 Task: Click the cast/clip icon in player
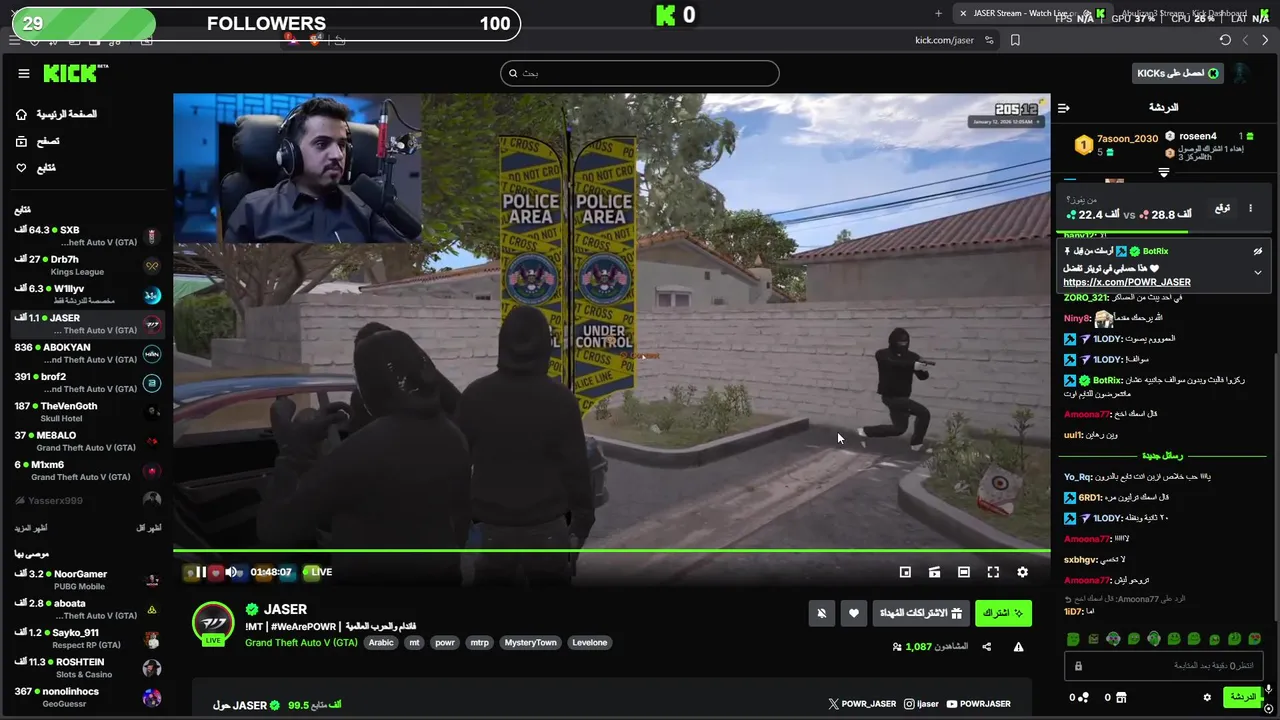[x=934, y=572]
